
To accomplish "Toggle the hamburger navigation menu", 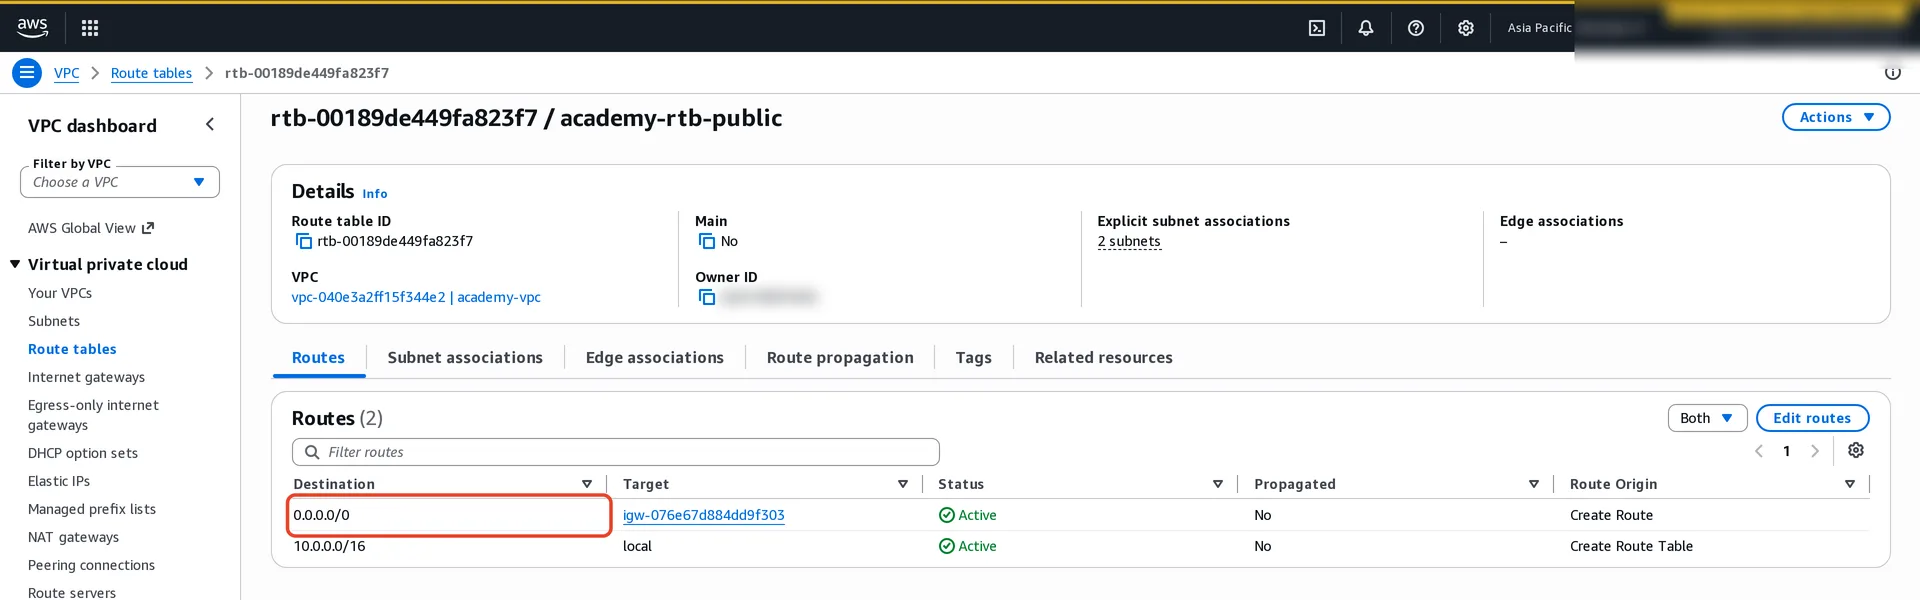I will [x=27, y=73].
